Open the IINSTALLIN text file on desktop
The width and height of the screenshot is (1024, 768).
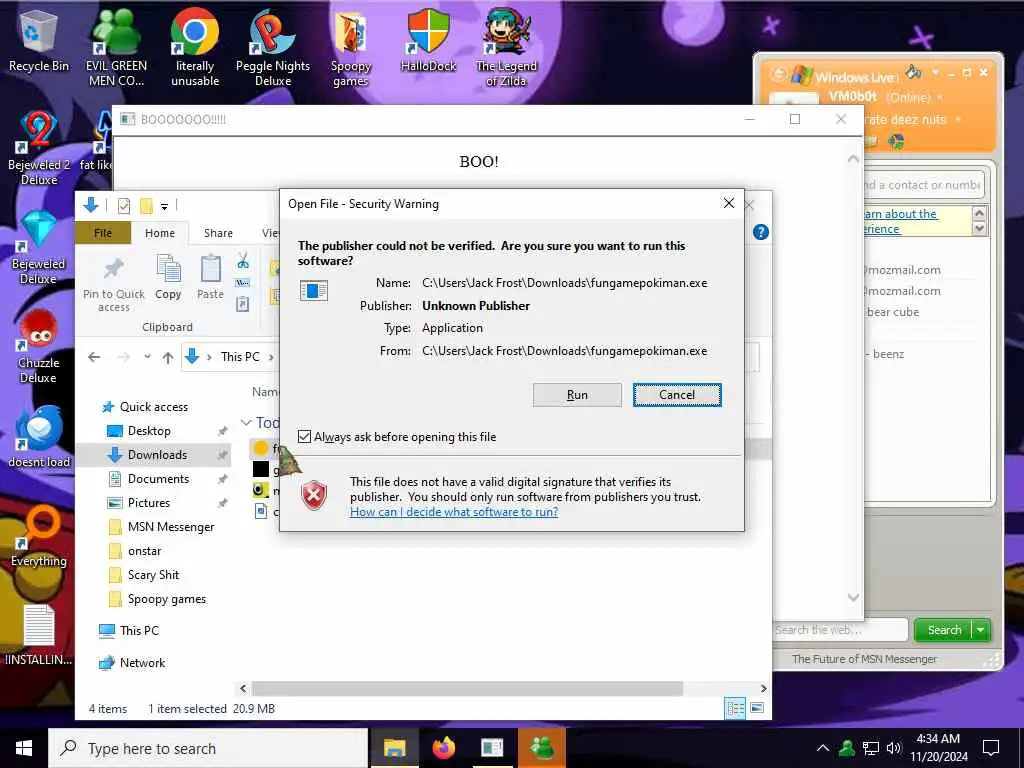tap(39, 635)
